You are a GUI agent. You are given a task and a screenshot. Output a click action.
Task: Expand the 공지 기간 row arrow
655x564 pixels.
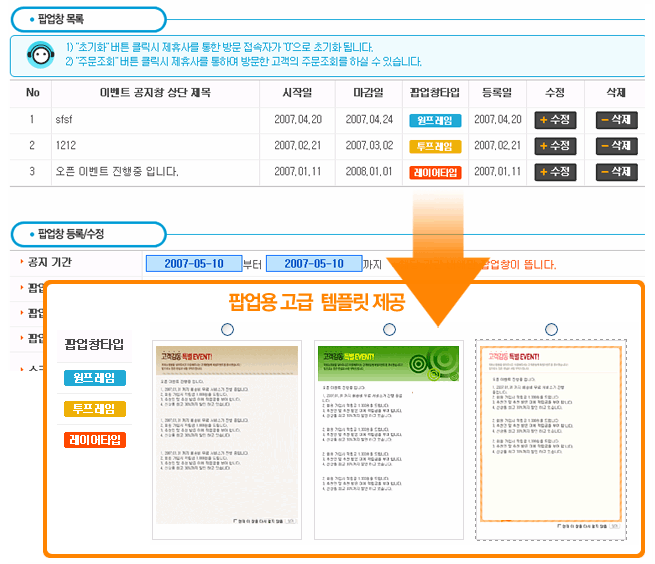pos(22,263)
